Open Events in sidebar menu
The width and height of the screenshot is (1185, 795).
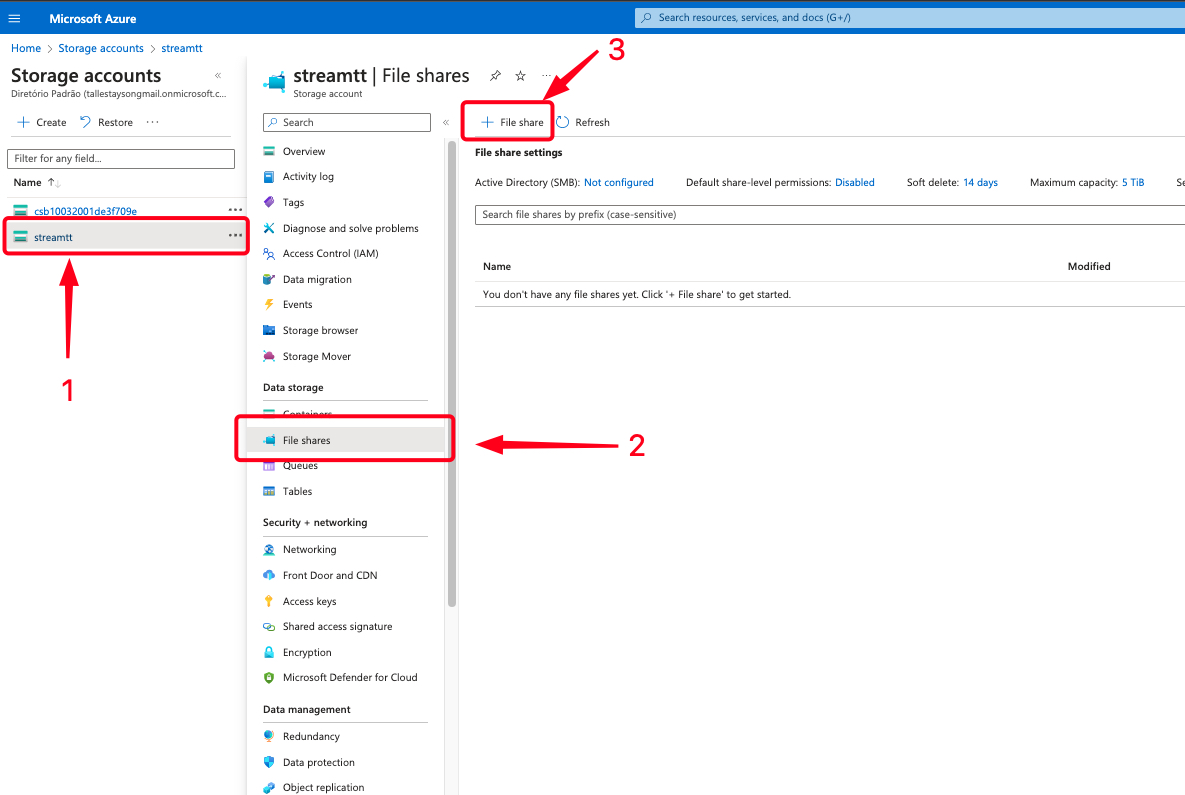[297, 304]
